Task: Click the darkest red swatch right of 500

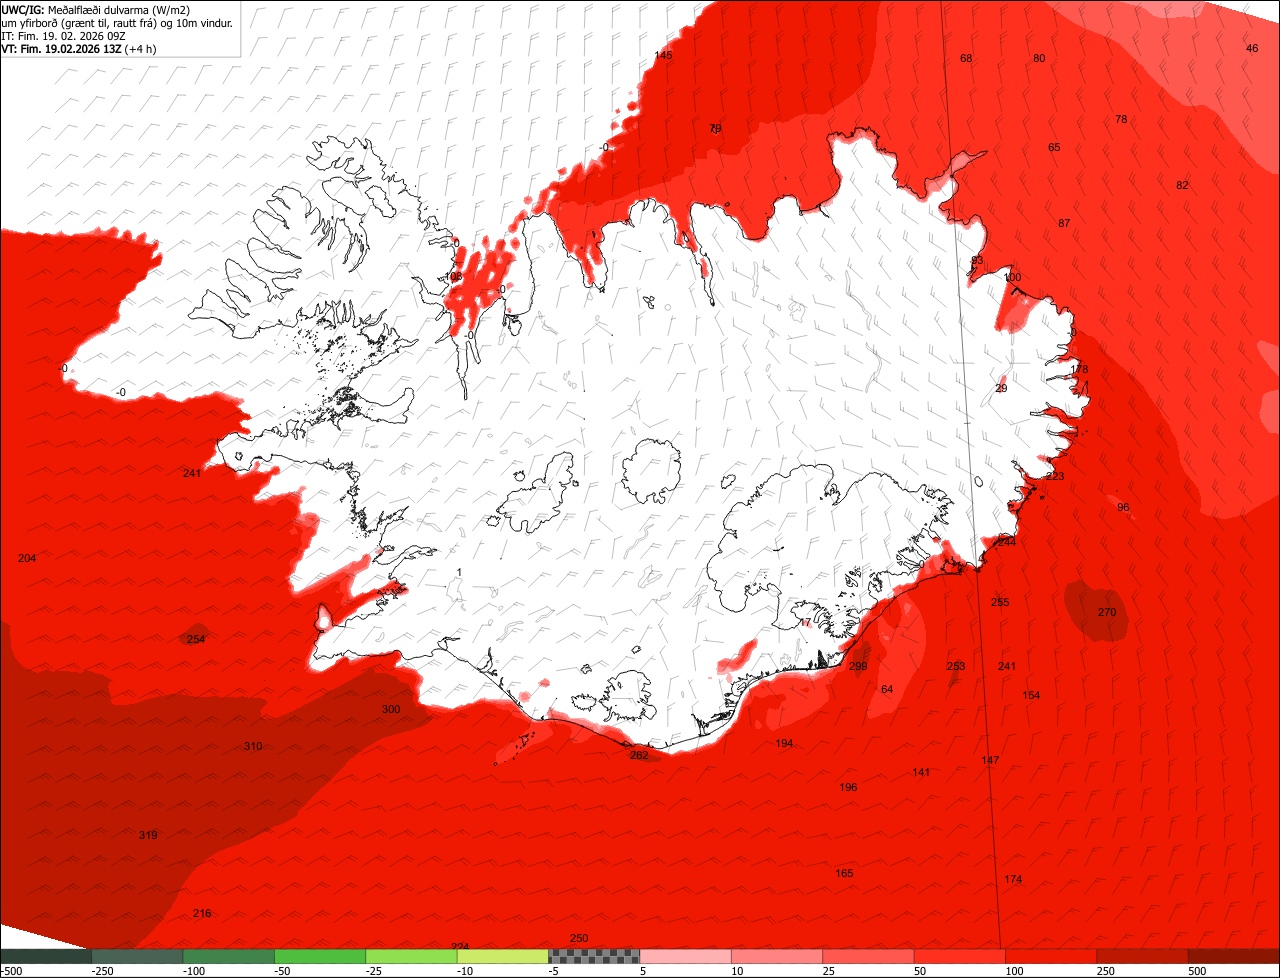Action: pos(1234,956)
